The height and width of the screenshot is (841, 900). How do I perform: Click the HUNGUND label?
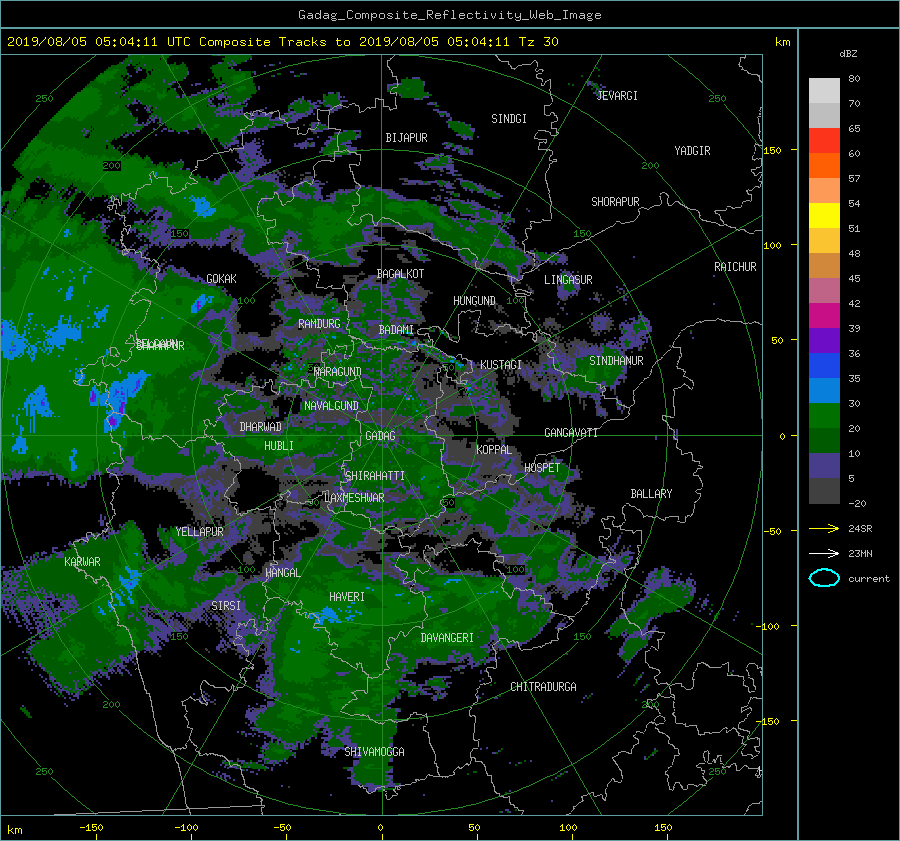pyautogui.click(x=474, y=301)
